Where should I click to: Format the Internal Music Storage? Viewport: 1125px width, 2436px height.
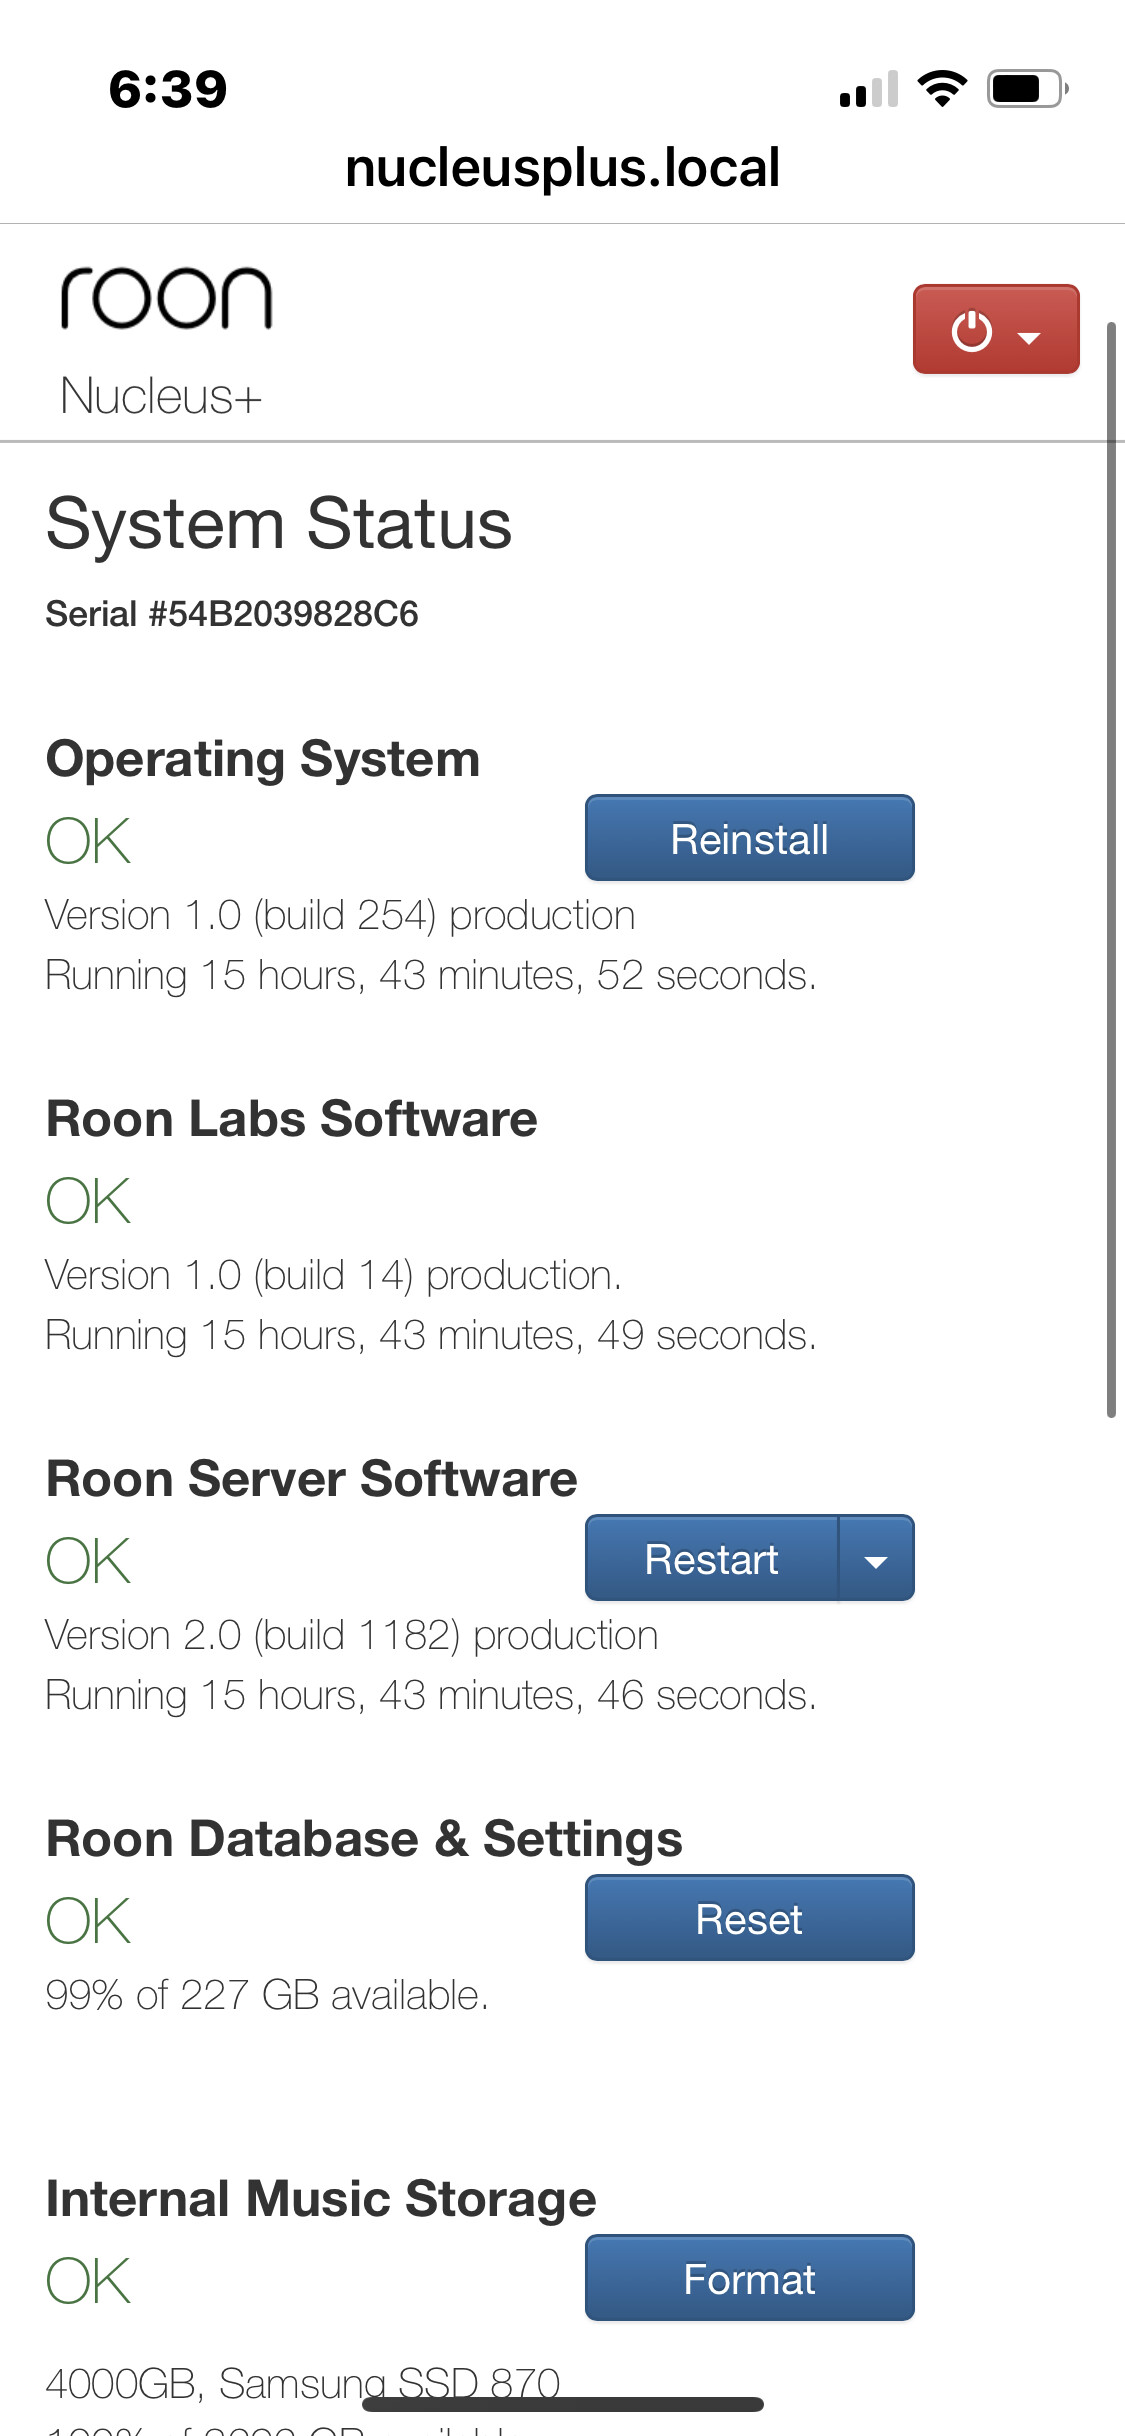pyautogui.click(x=748, y=2278)
